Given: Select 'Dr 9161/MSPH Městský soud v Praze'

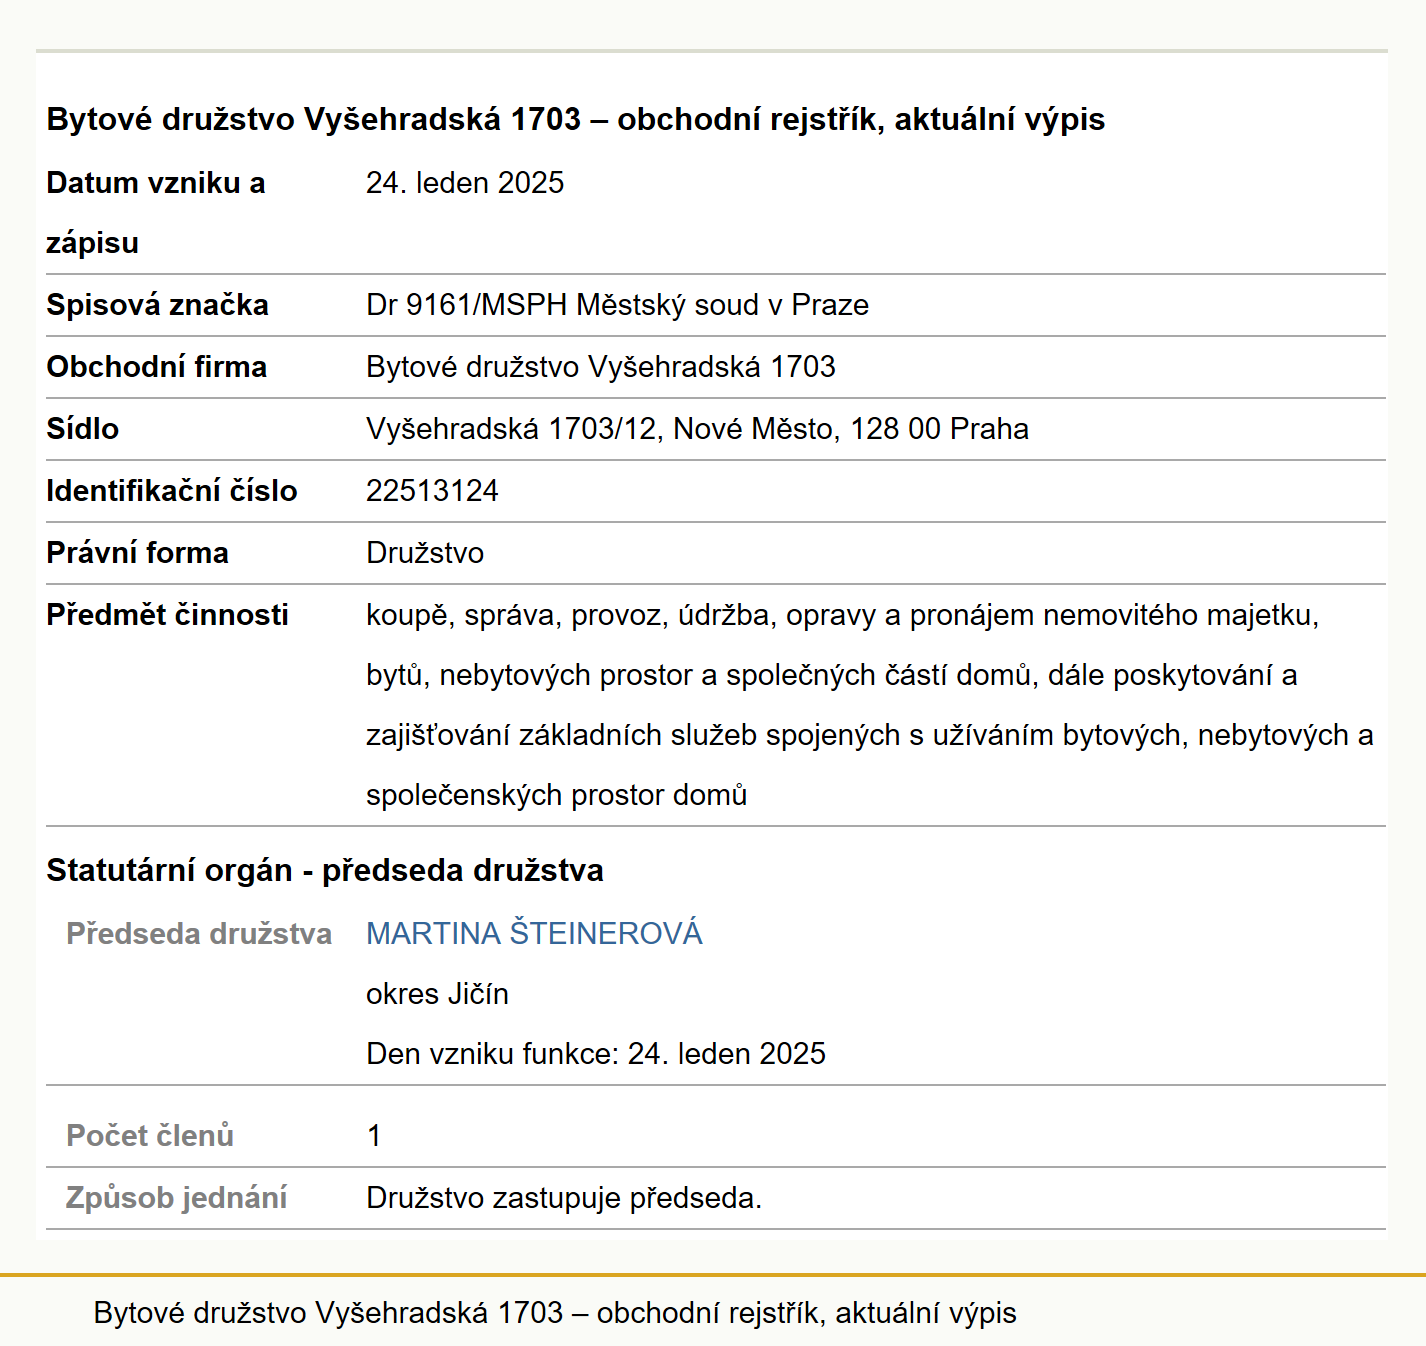Looking at the screenshot, I should (617, 305).
